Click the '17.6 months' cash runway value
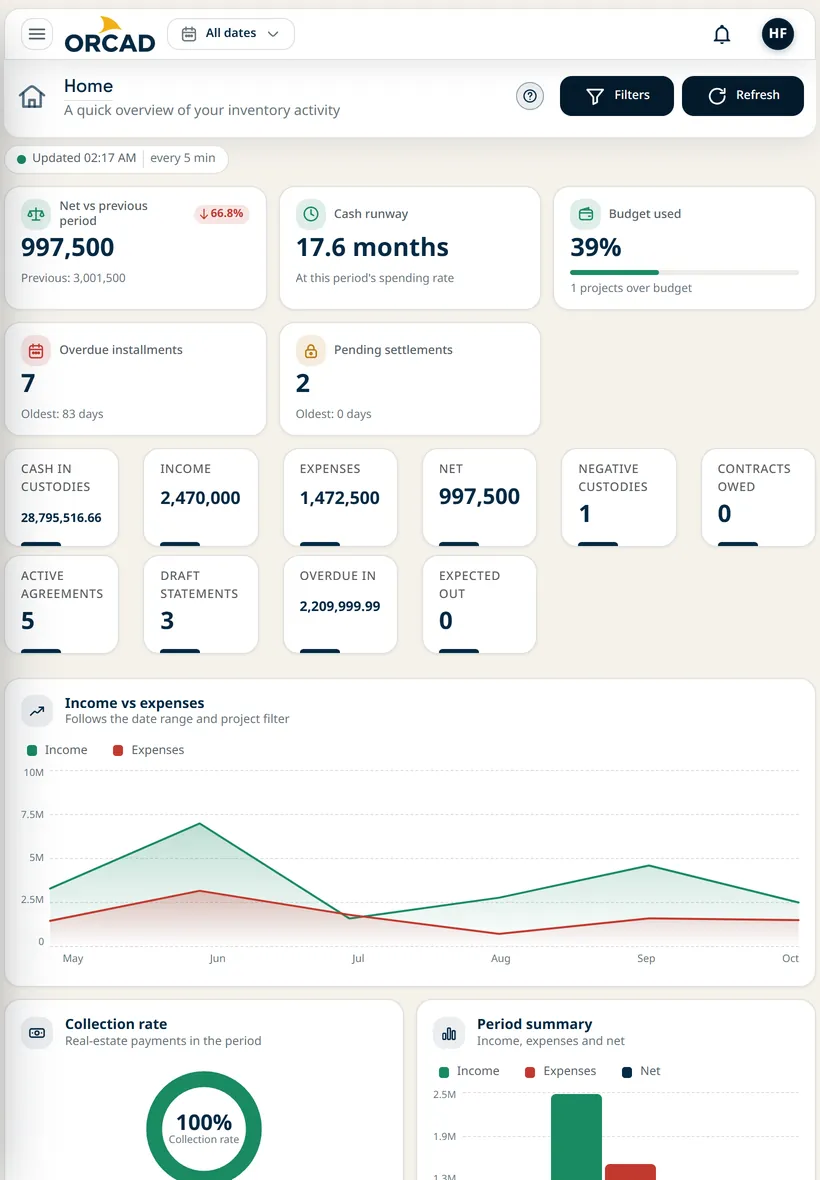 point(372,248)
